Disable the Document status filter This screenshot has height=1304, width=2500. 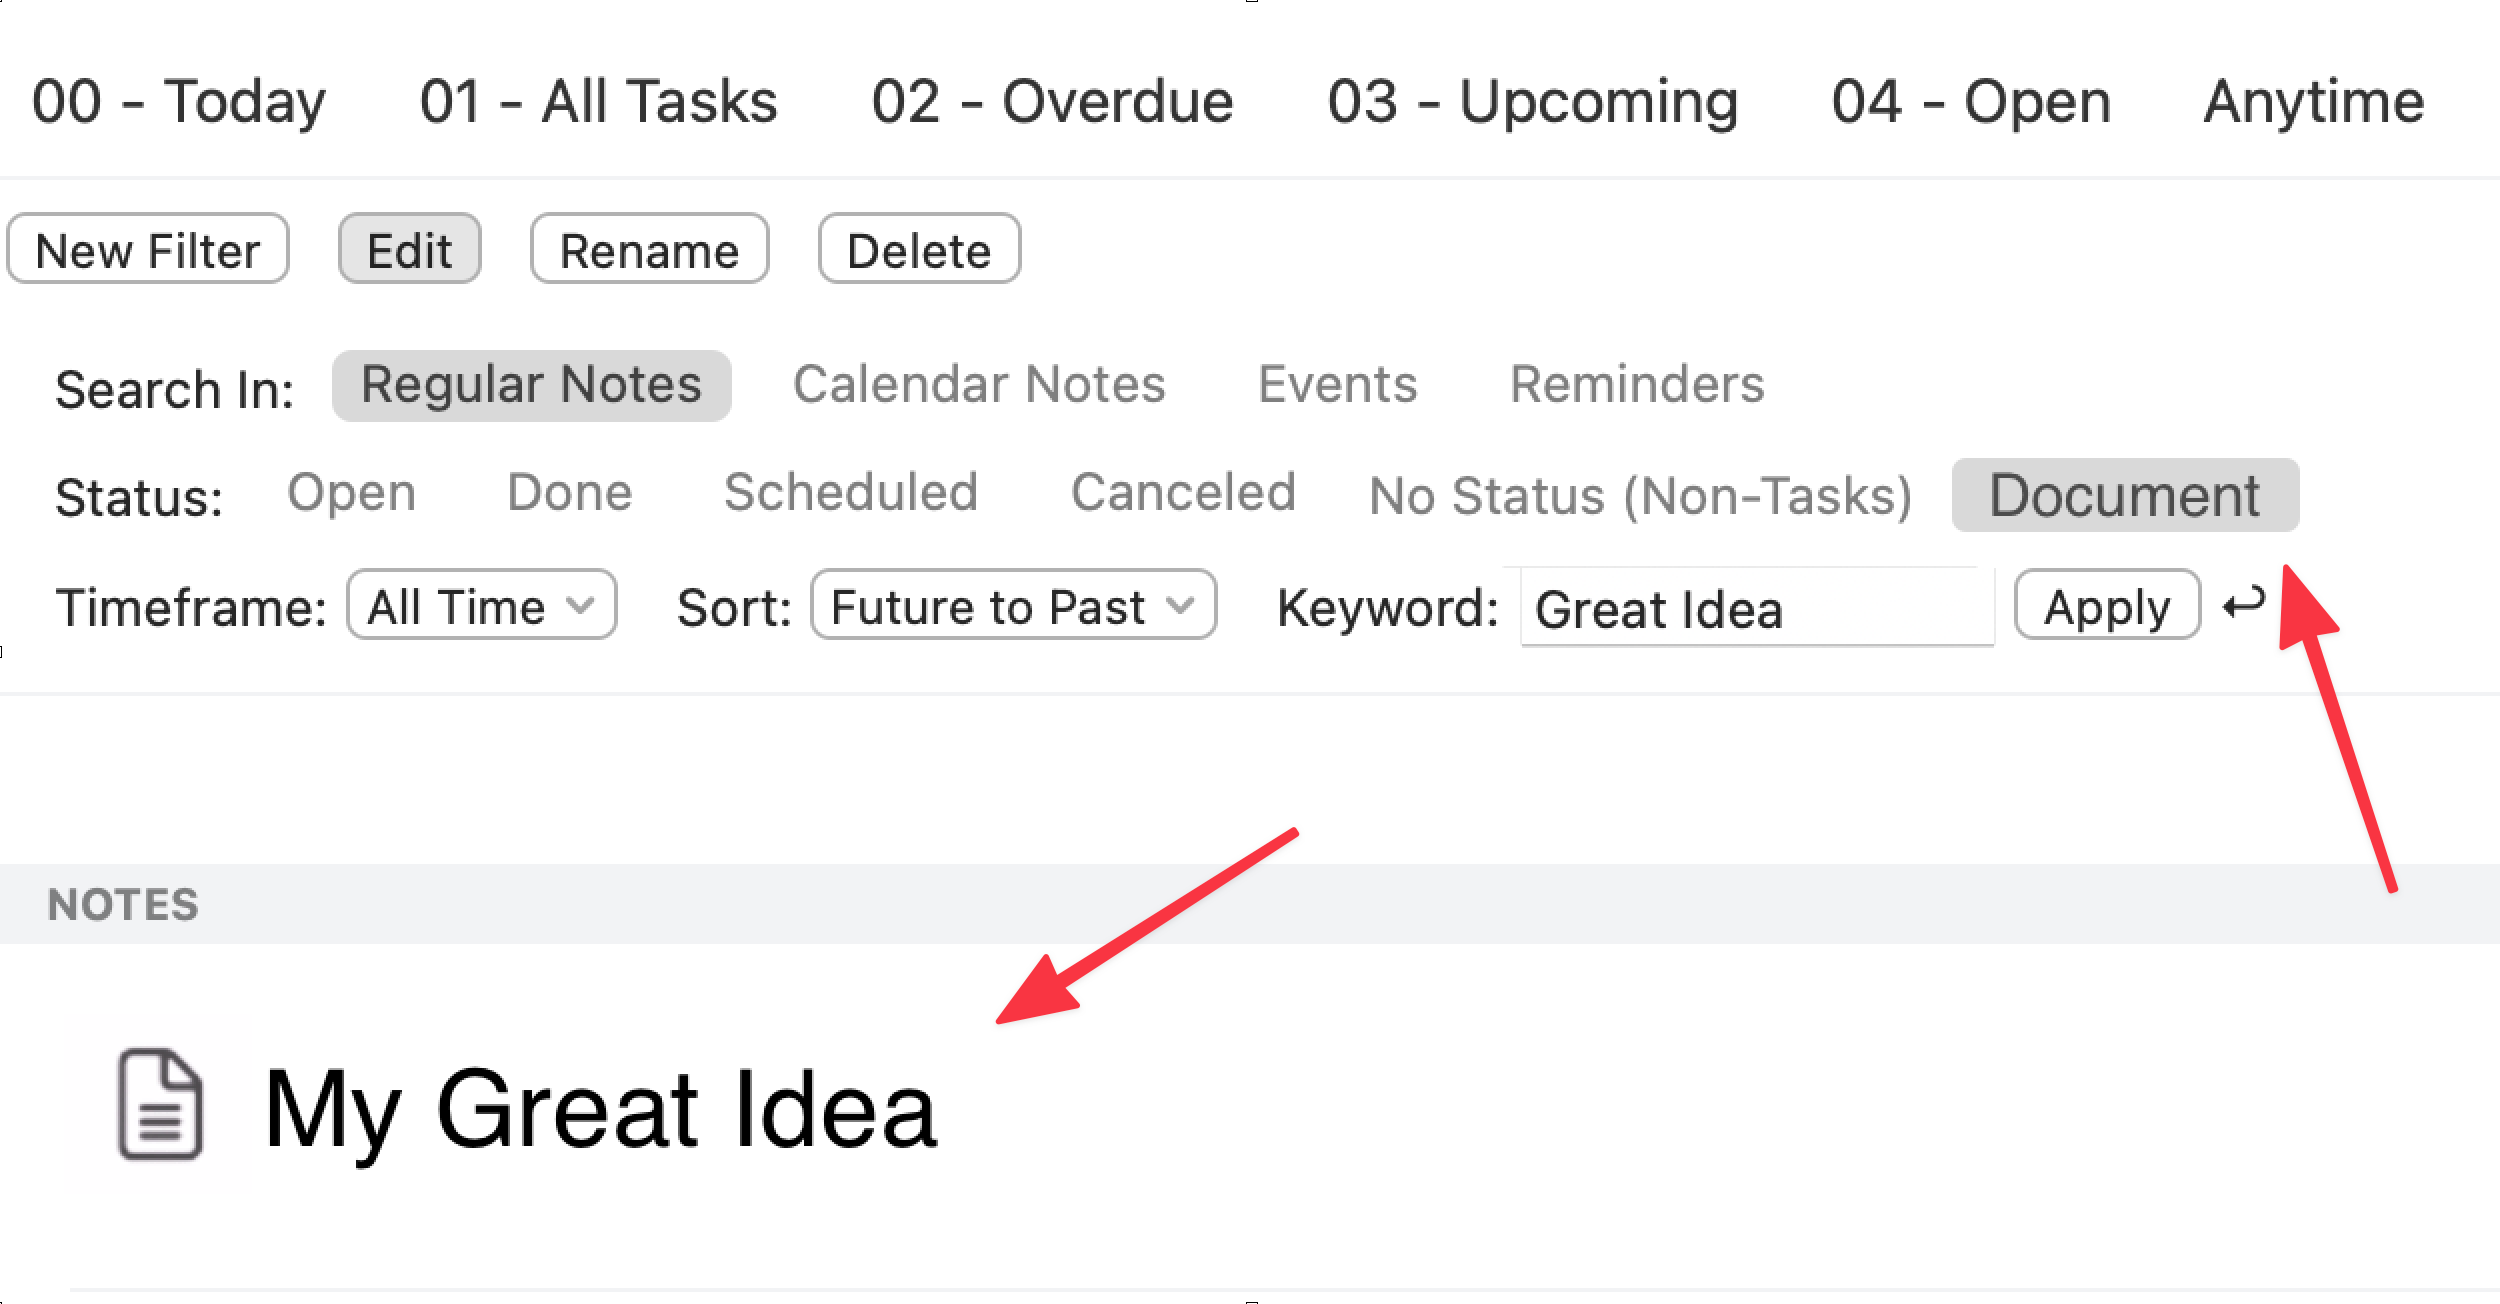(x=2125, y=495)
